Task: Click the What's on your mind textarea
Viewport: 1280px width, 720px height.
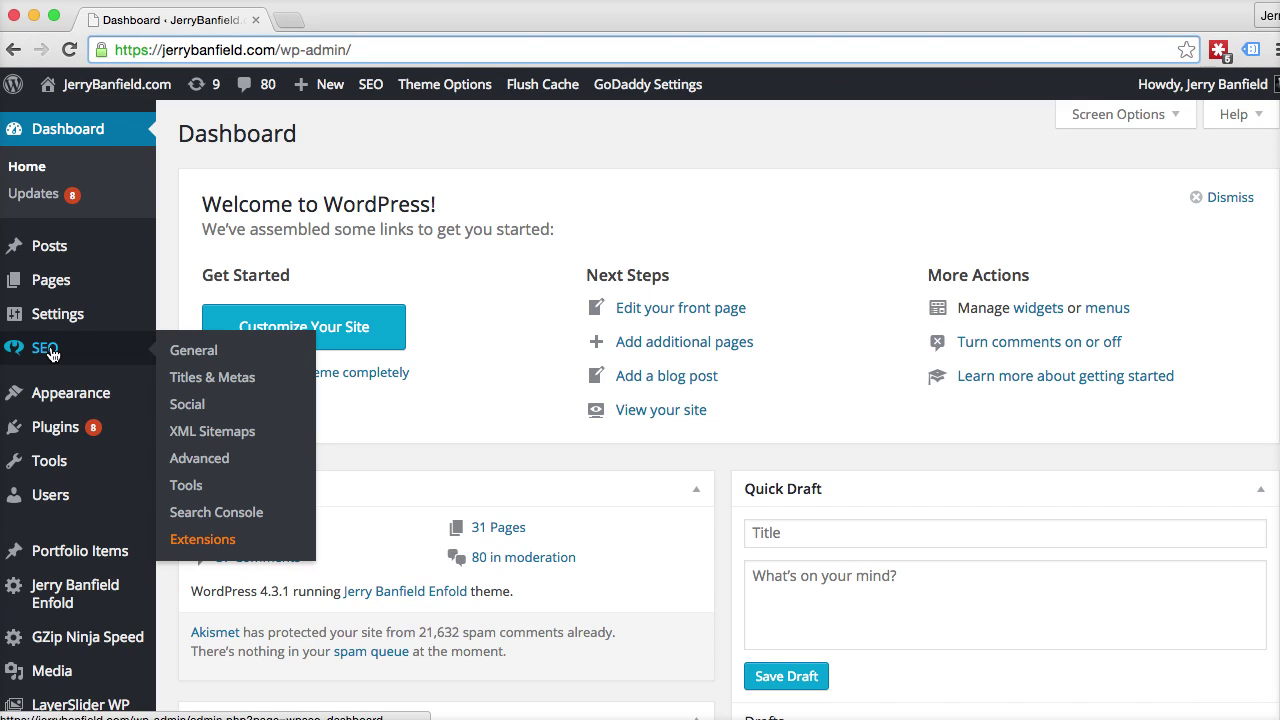Action: pyautogui.click(x=1005, y=605)
